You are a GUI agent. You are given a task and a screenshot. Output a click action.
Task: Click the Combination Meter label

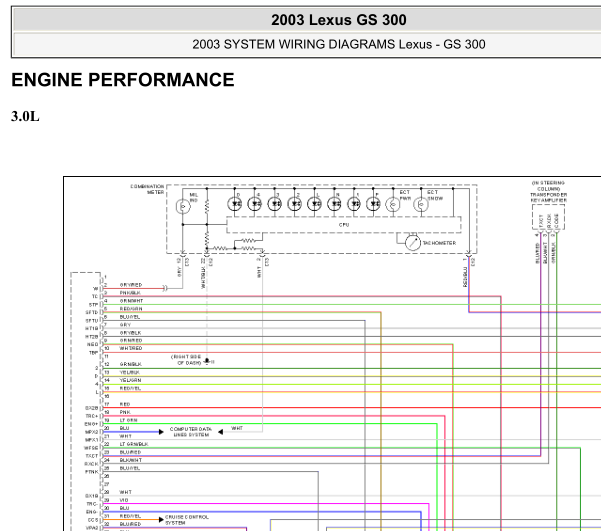point(148,188)
